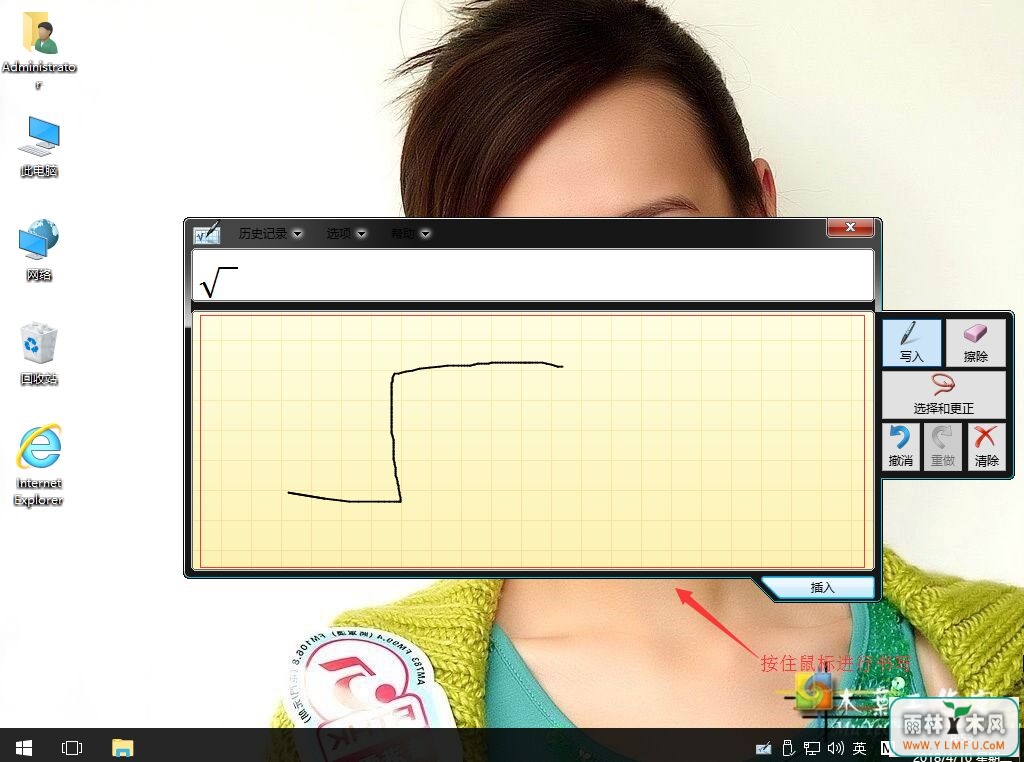1024x762 pixels.
Task: Click the 英 input language indicator
Action: 859,748
